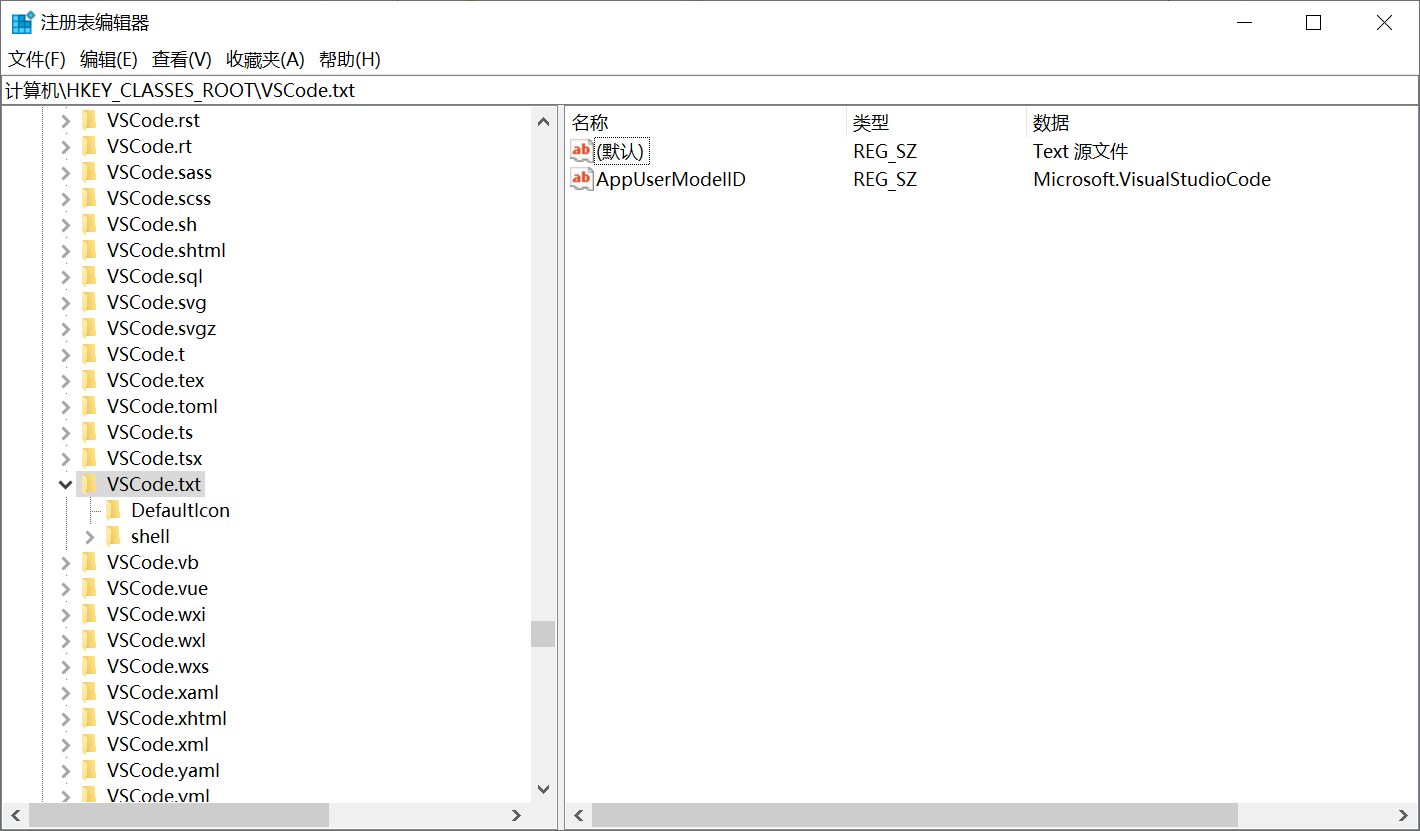Click the folder icon of VSCode.rst

point(89,120)
